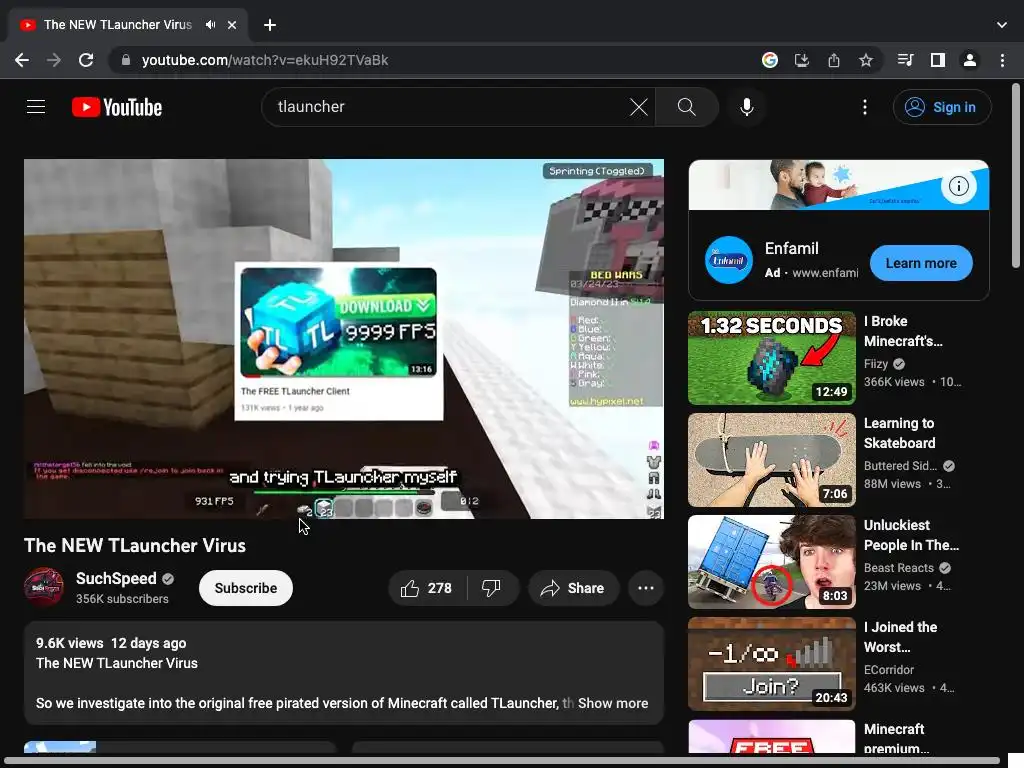This screenshot has width=1024, height=768.
Task: Click the vertical page scrollbar
Action: [x=1016, y=175]
